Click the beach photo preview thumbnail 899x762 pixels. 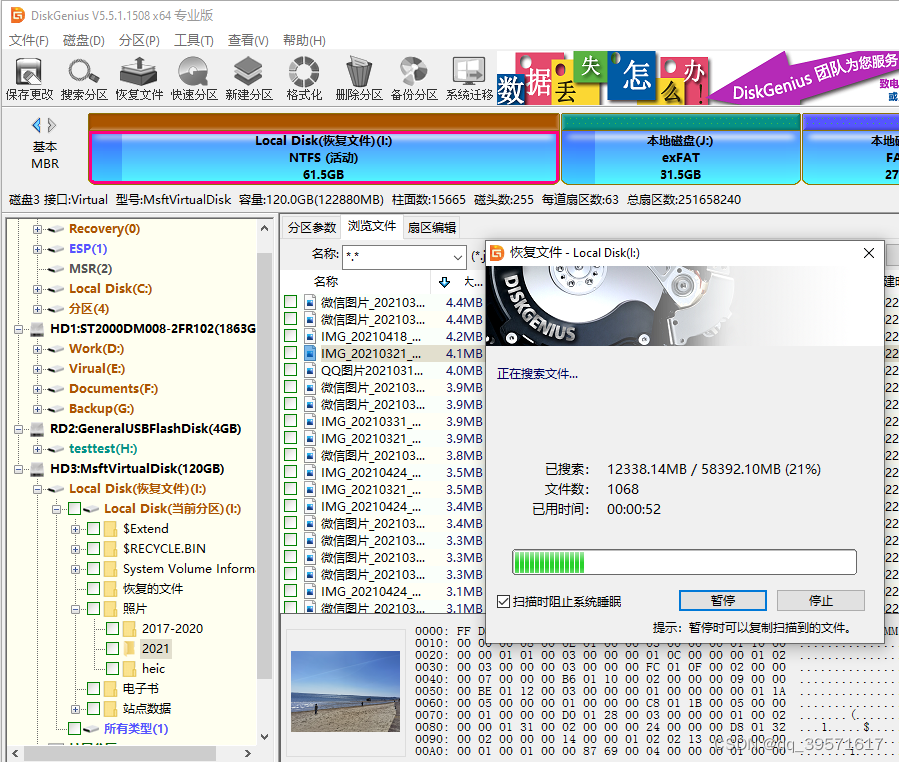tap(345, 691)
